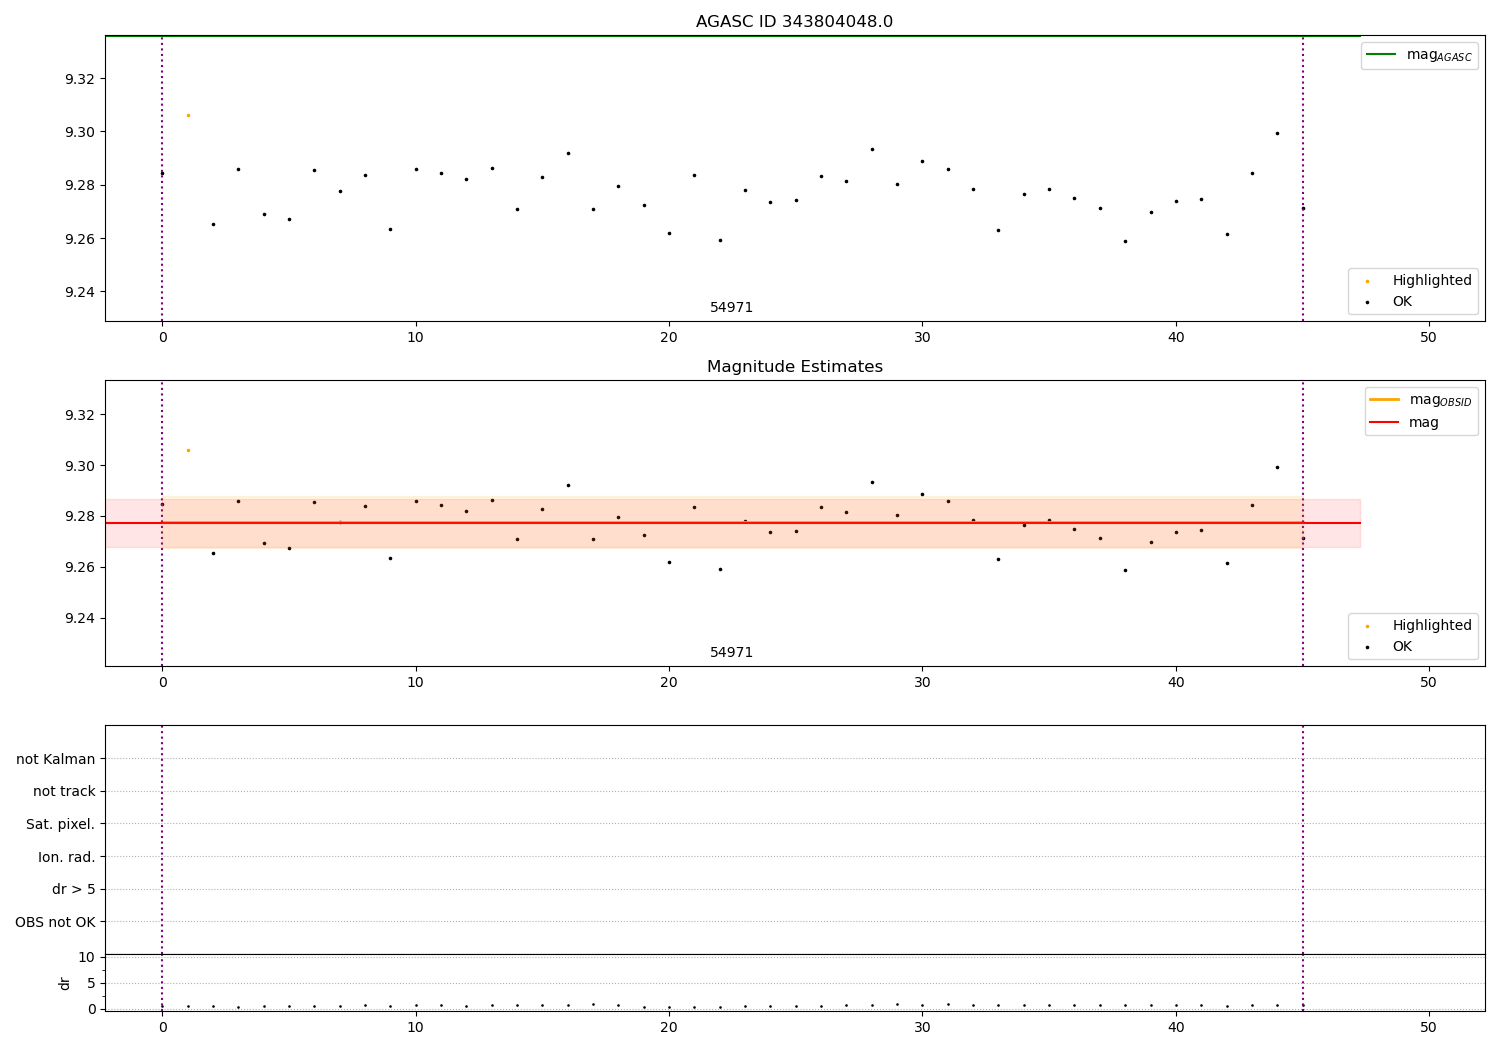Click the 'Sat. pixel.' axis label
Image resolution: width=1500 pixels, height=1050 pixels.
click(x=61, y=824)
